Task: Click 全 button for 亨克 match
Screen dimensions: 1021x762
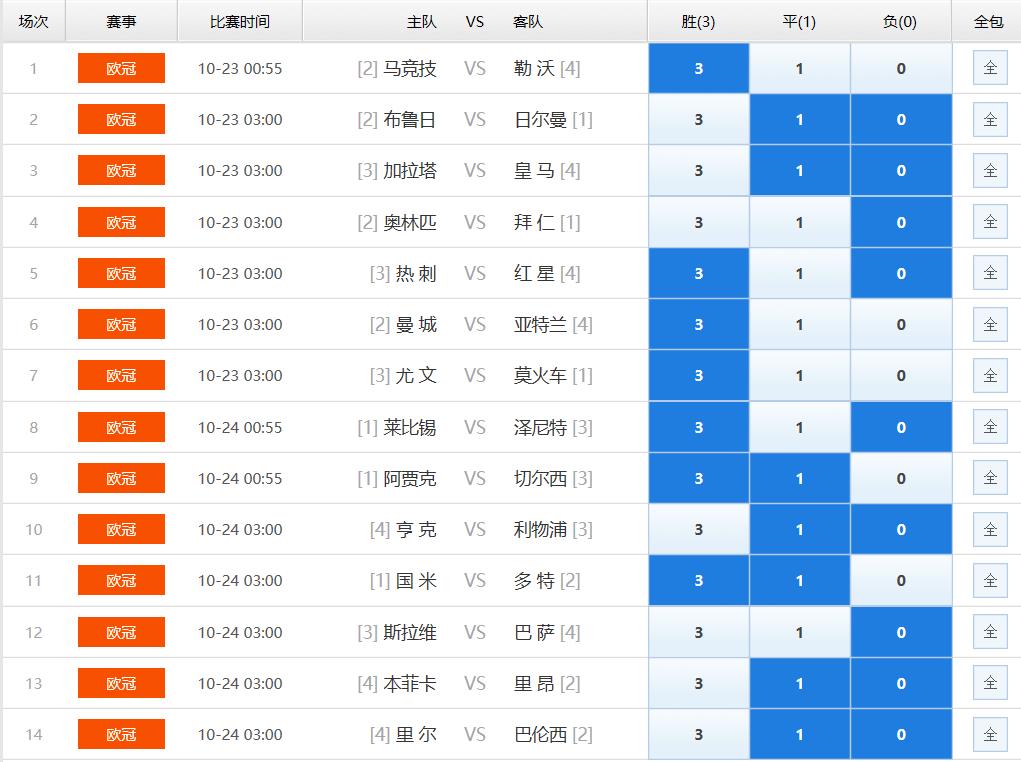Action: coord(990,529)
